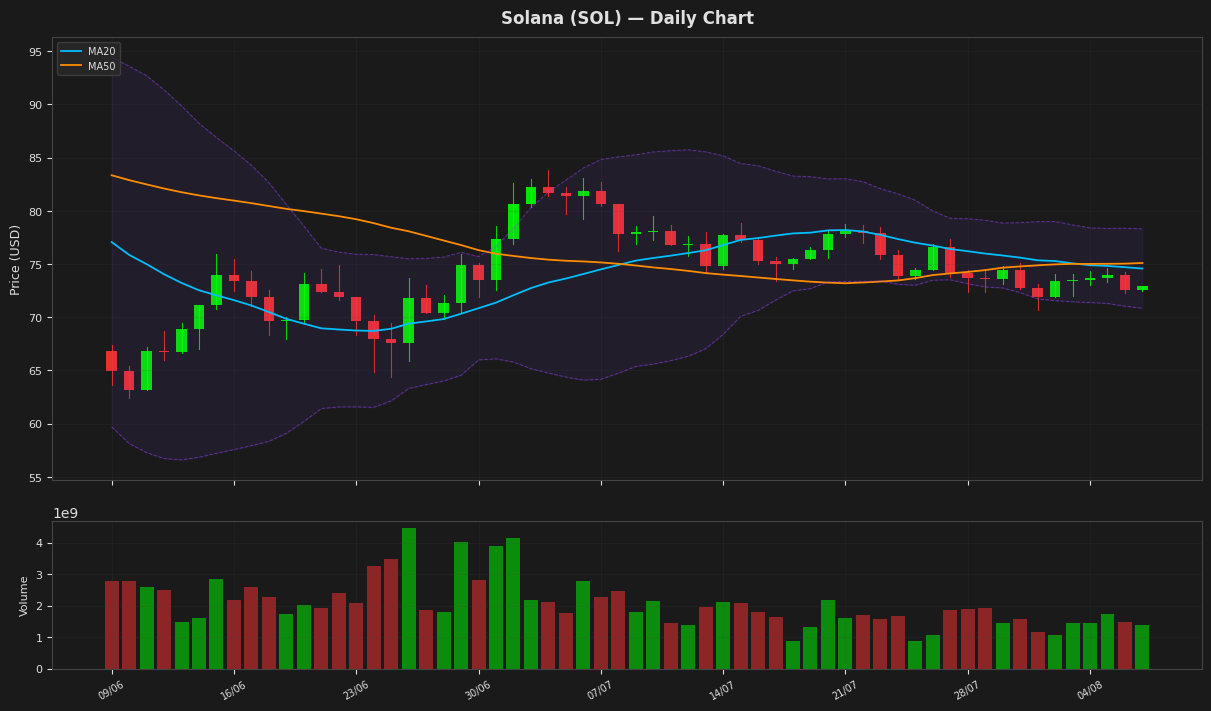The image size is (1211, 711).
Task: Select the 90 price tick label
Action: [x=36, y=105]
